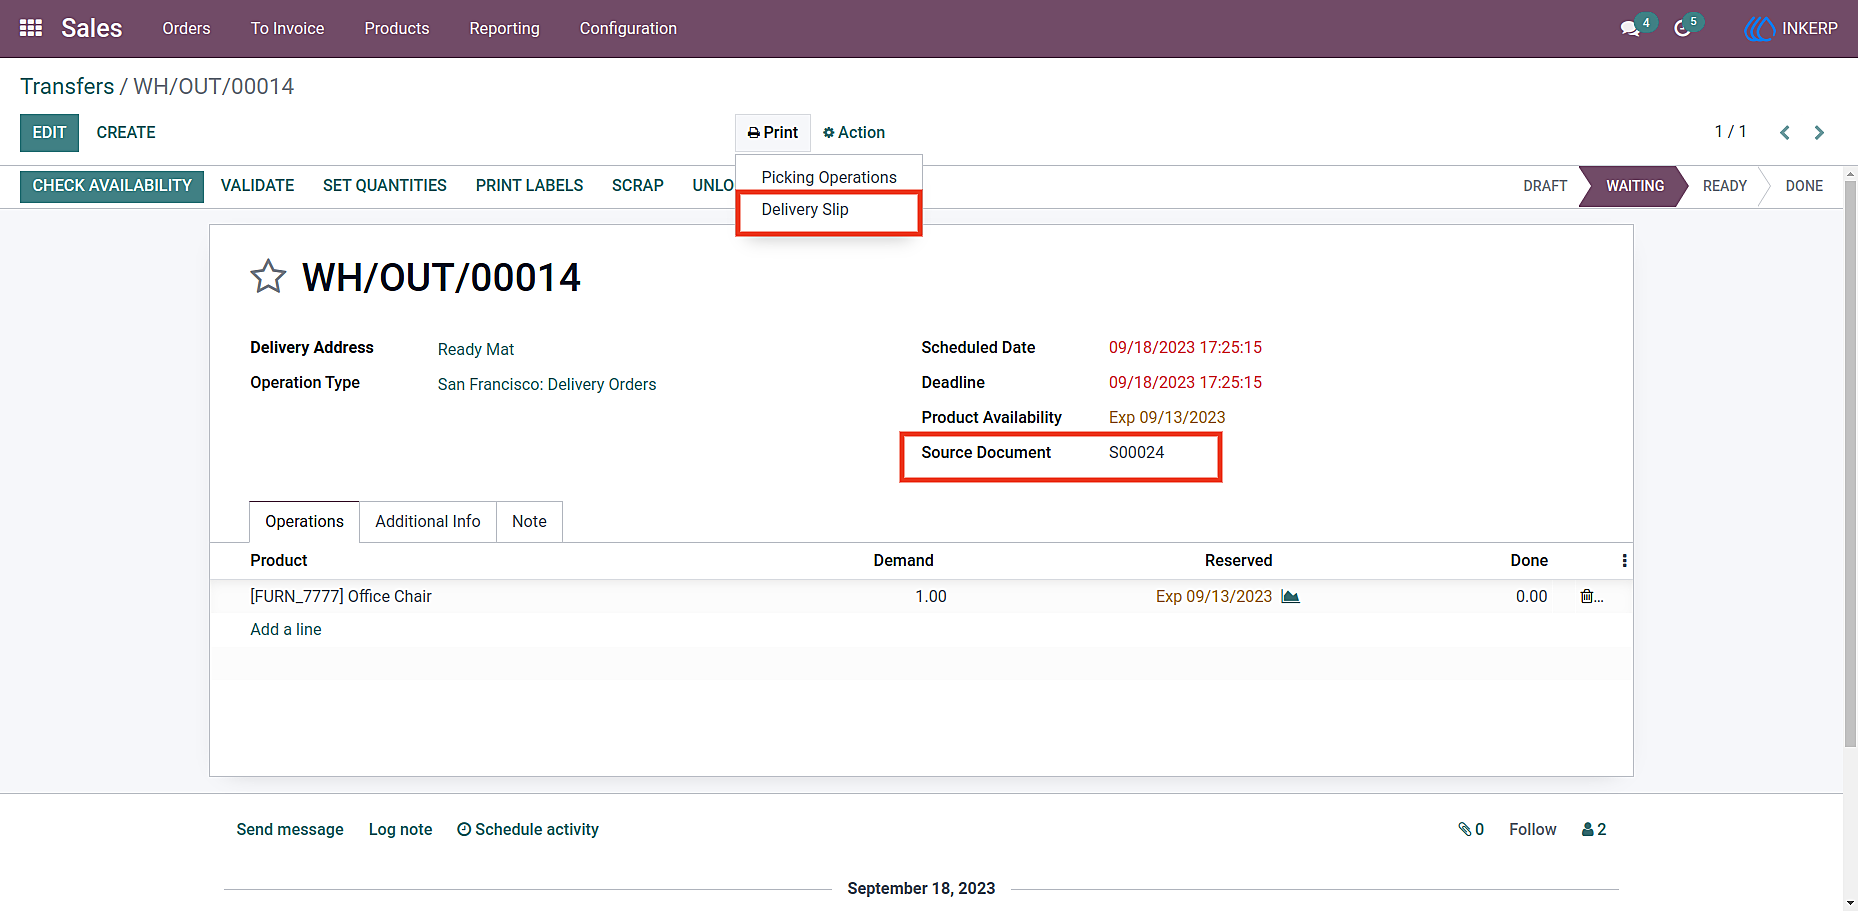
Task: Switch to the Additional Info tab
Action: tap(428, 521)
